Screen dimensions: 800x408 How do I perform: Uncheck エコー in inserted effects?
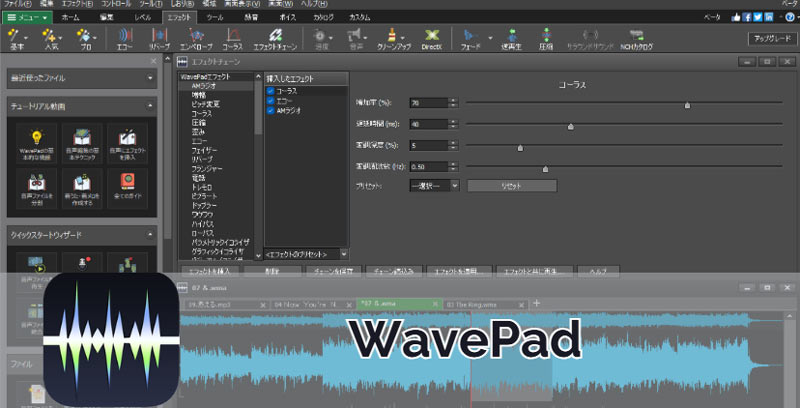(x=270, y=100)
